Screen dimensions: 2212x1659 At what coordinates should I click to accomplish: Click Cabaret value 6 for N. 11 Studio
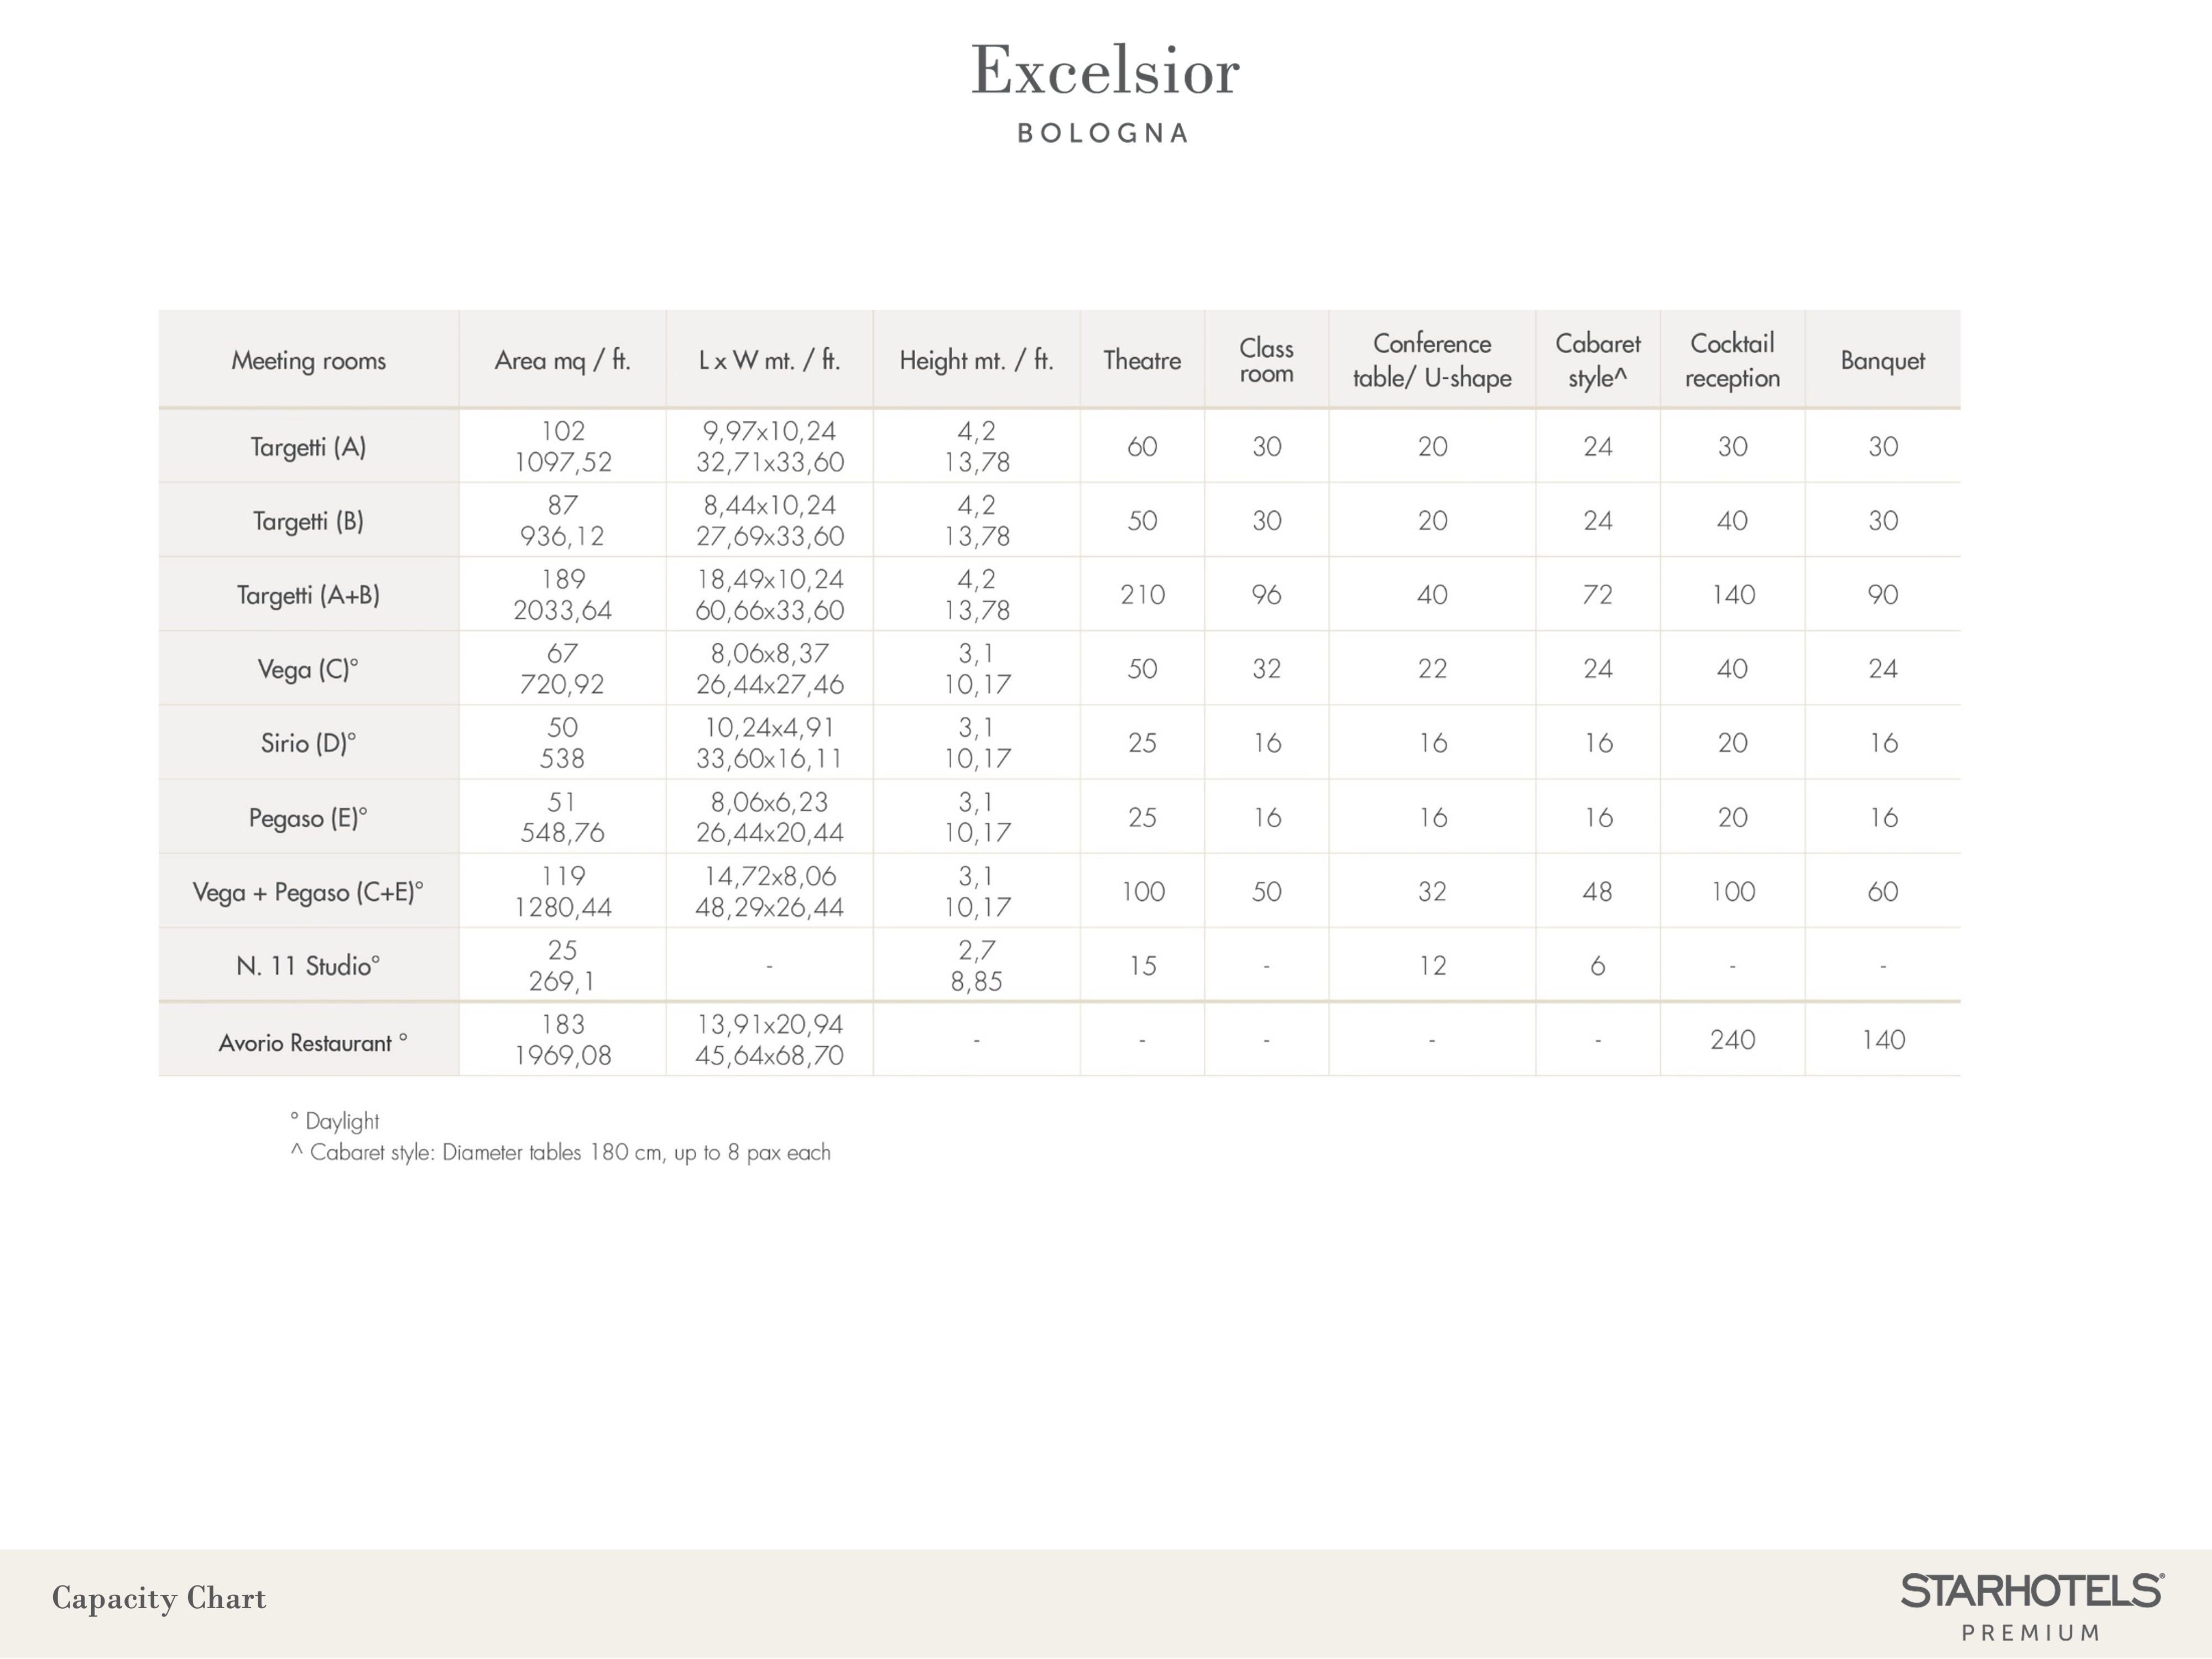pyautogui.click(x=1597, y=966)
